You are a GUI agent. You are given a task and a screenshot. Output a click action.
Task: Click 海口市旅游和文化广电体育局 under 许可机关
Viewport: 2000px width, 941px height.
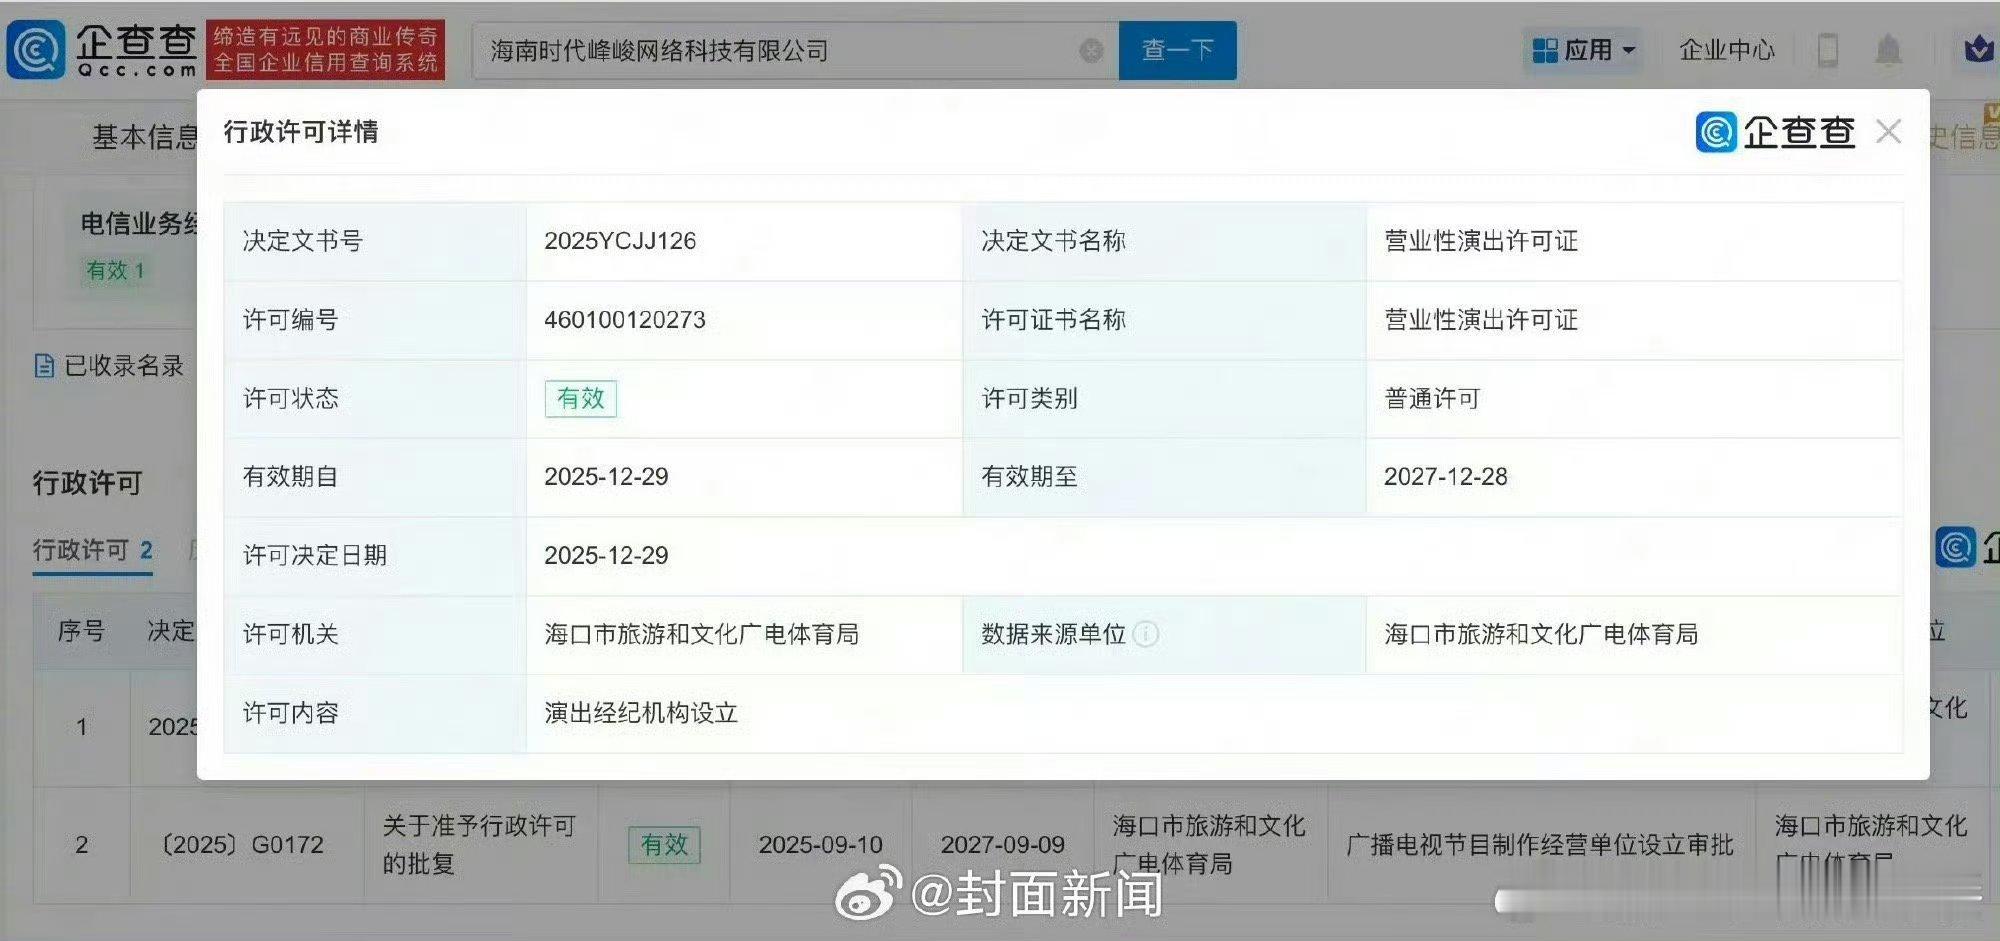click(701, 634)
